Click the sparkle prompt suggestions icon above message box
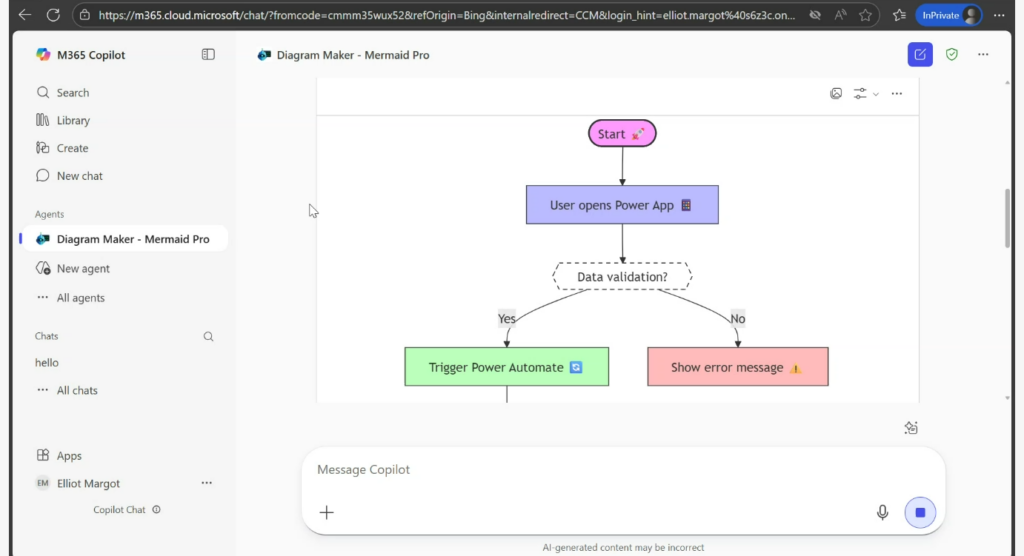 (x=911, y=428)
